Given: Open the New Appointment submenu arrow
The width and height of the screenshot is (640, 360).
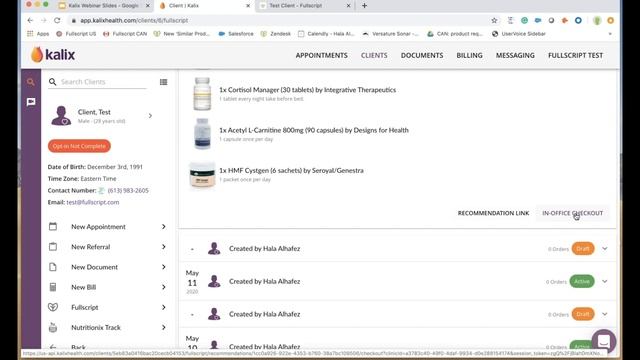Looking at the screenshot, I should [163, 227].
